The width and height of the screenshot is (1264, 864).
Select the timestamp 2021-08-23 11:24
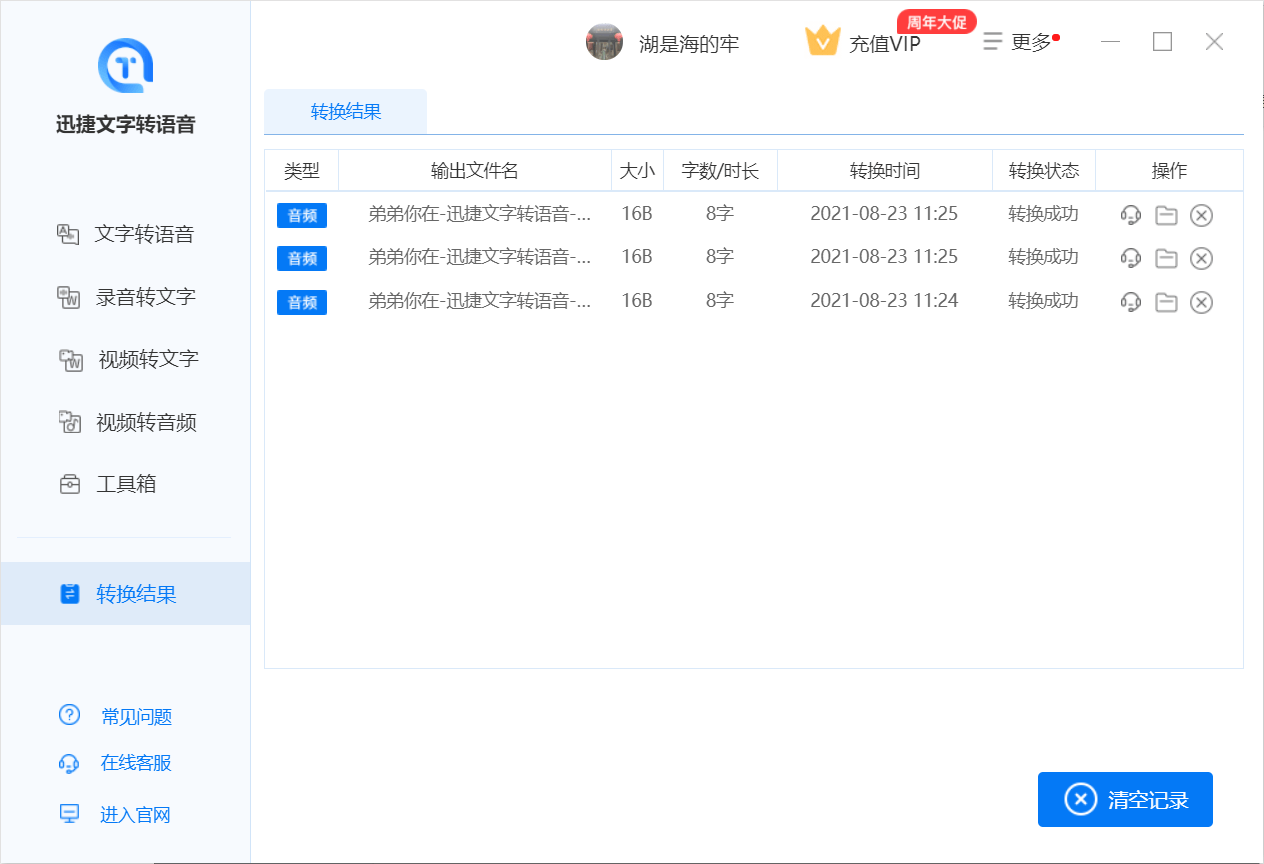point(884,300)
